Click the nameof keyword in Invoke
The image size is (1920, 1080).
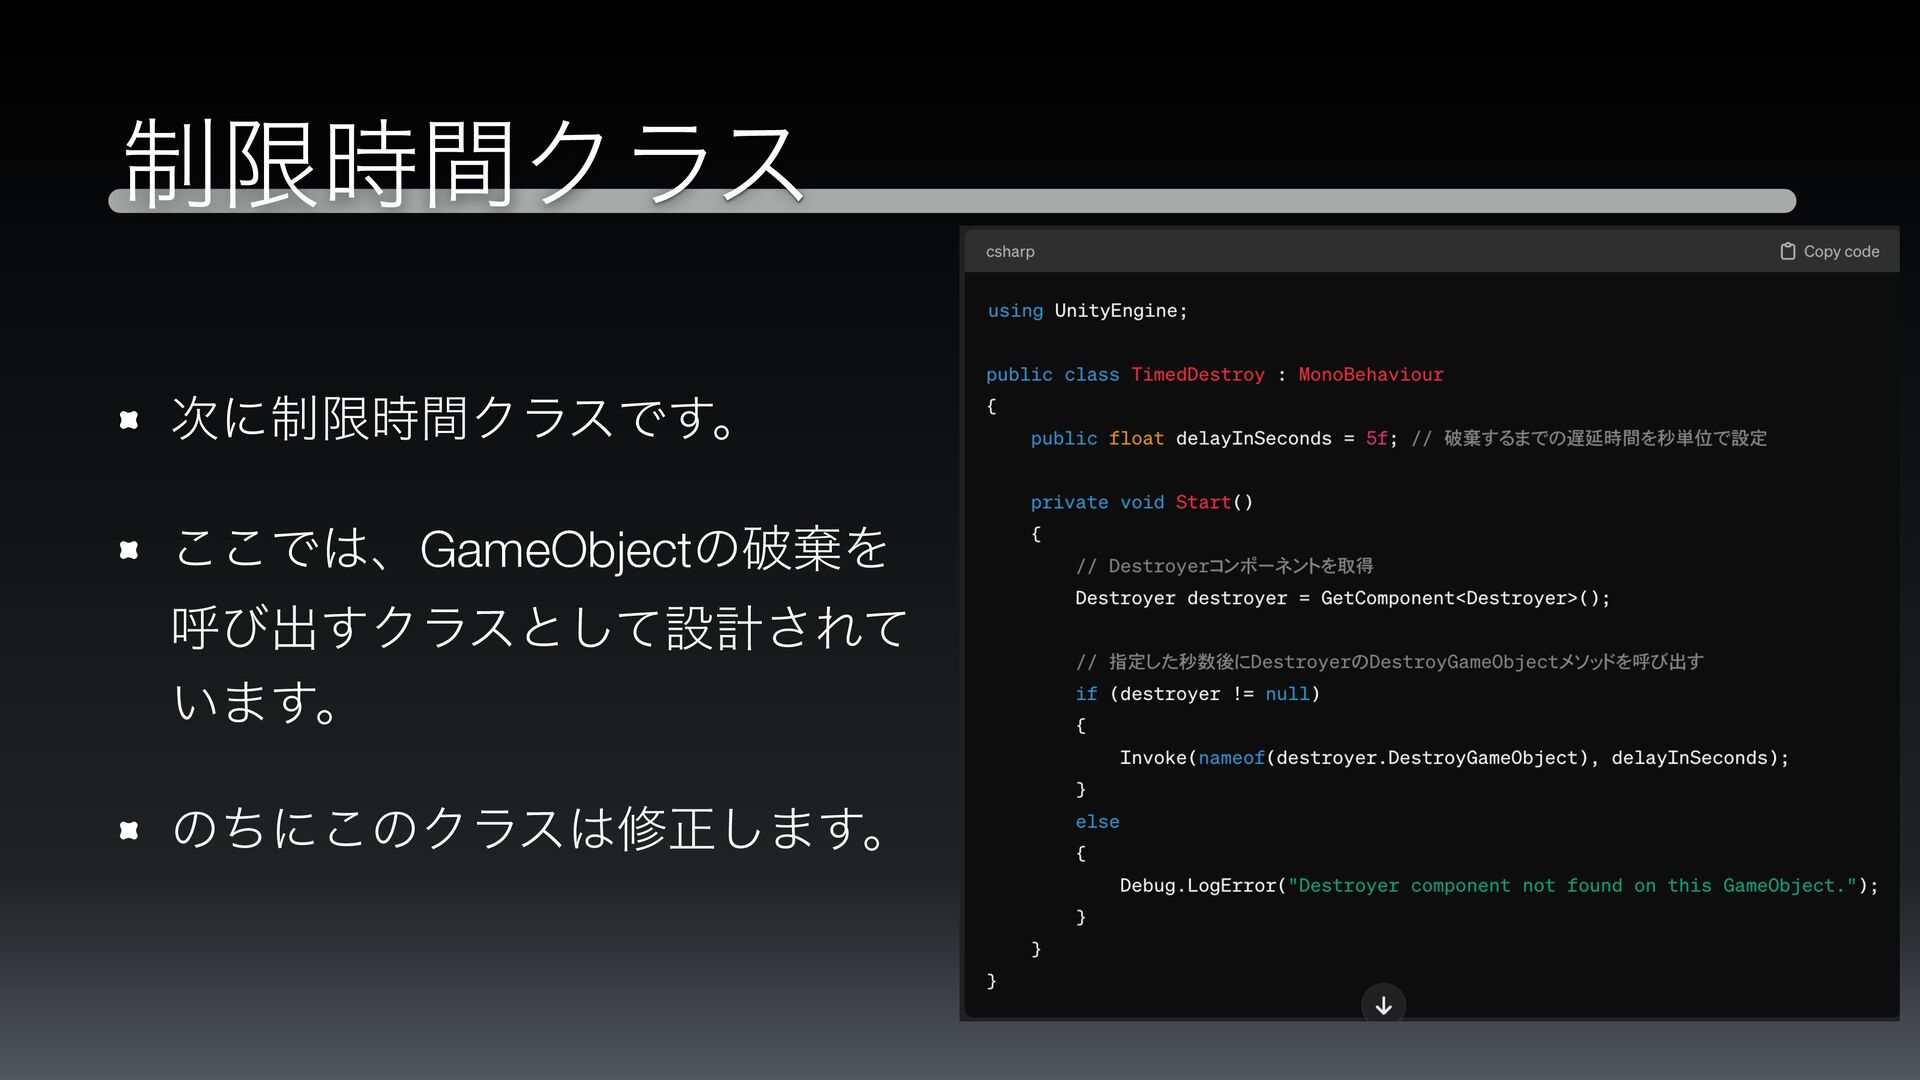coord(1231,758)
